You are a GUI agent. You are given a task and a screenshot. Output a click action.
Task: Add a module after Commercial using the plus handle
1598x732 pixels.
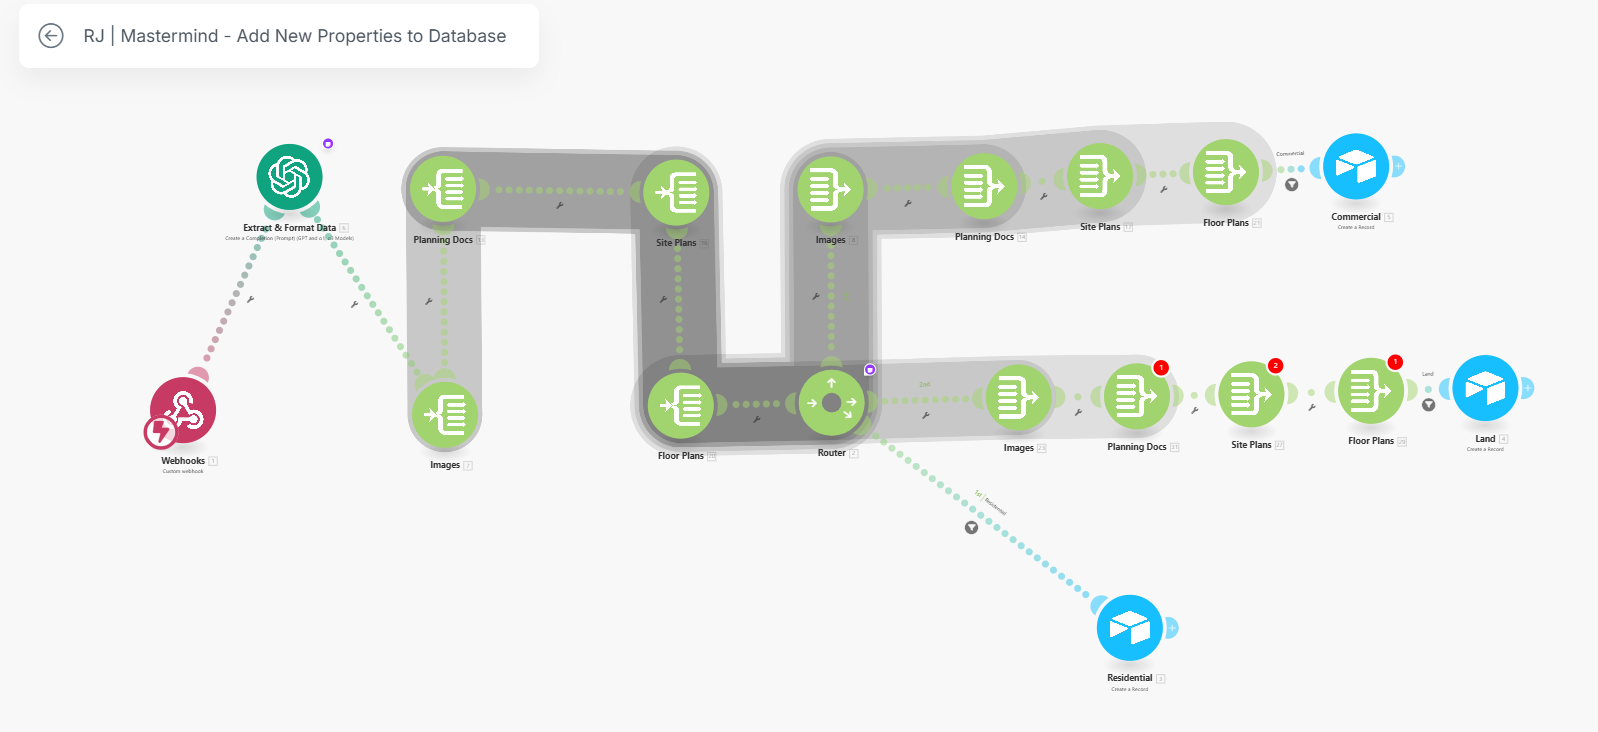click(1398, 167)
